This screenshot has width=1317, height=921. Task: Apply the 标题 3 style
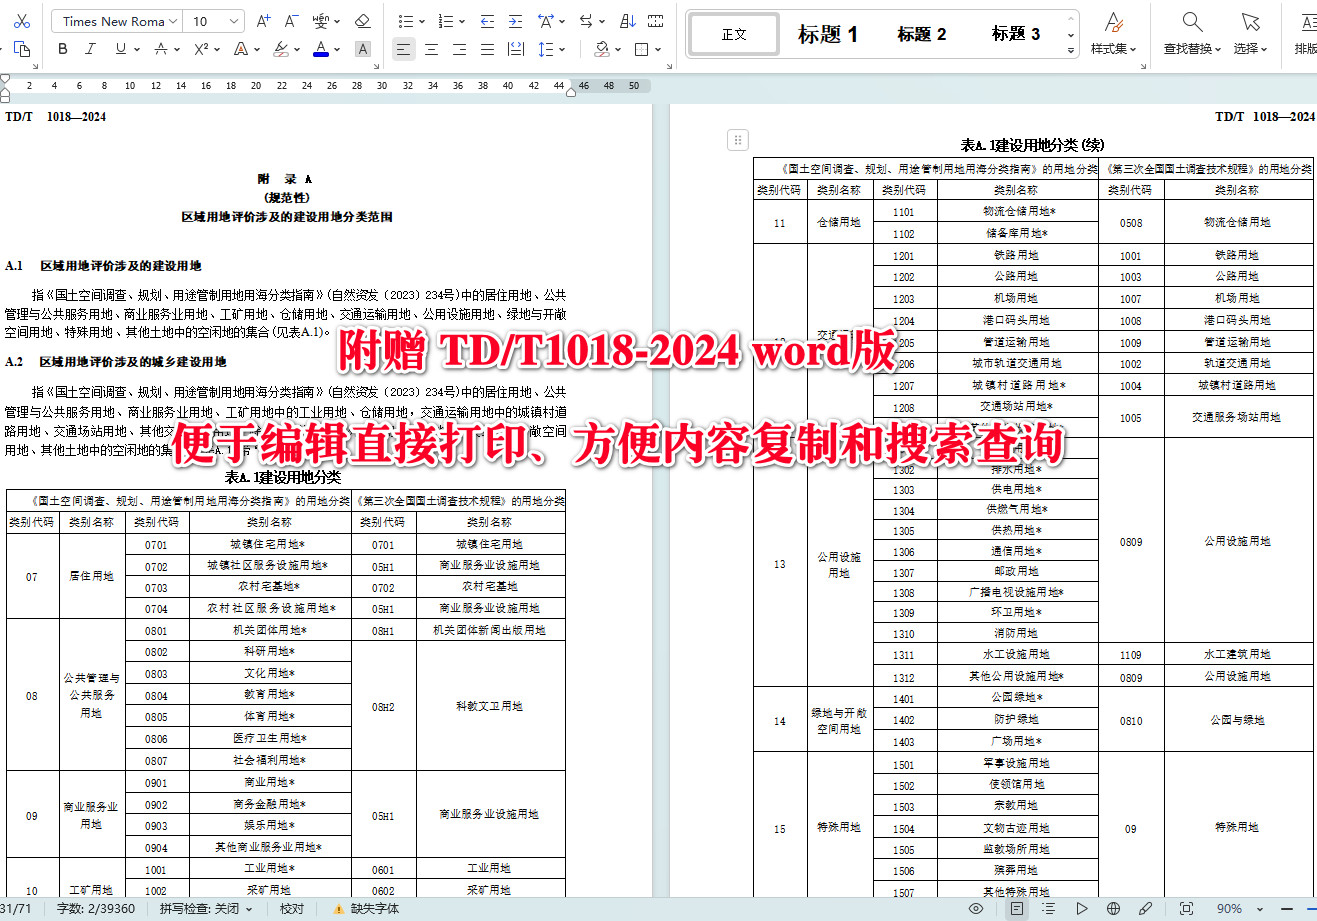click(x=1015, y=34)
